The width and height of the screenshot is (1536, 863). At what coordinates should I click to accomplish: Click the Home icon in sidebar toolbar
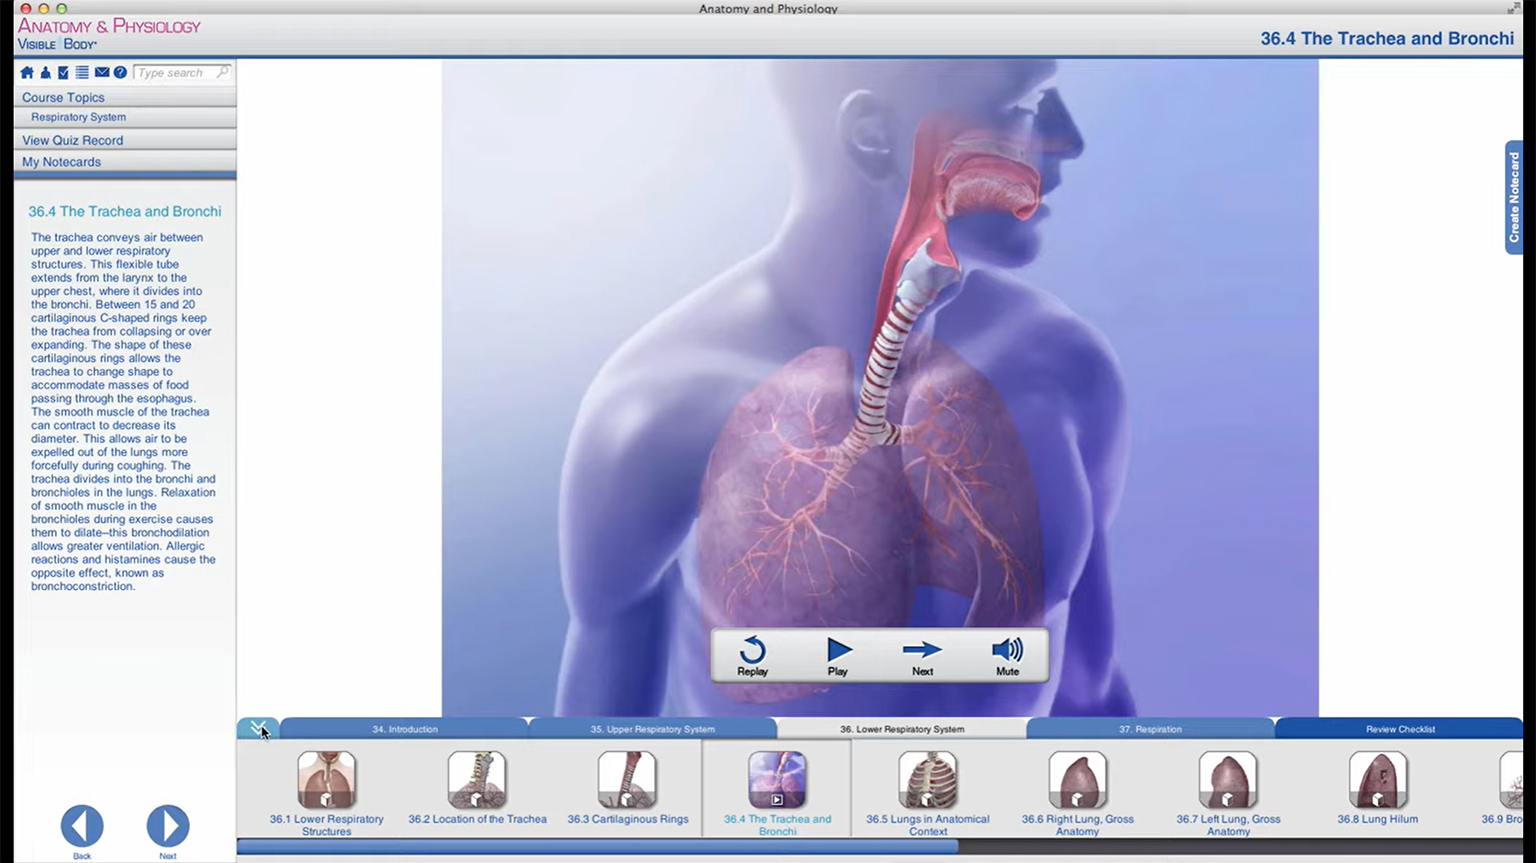click(x=27, y=73)
